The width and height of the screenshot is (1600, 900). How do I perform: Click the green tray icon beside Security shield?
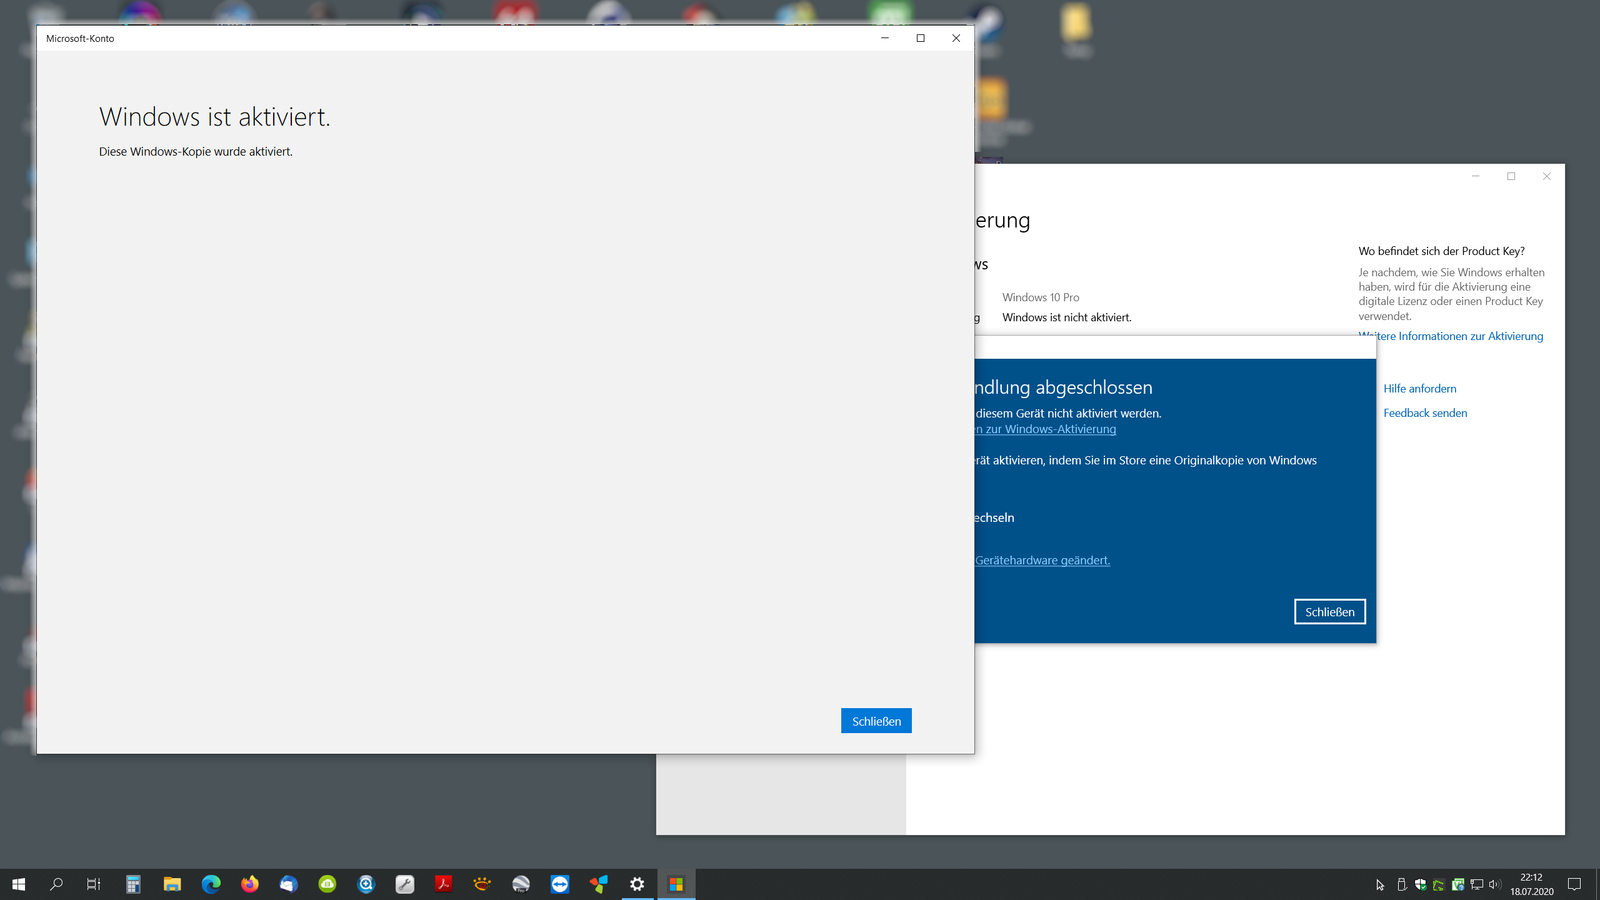(1439, 885)
